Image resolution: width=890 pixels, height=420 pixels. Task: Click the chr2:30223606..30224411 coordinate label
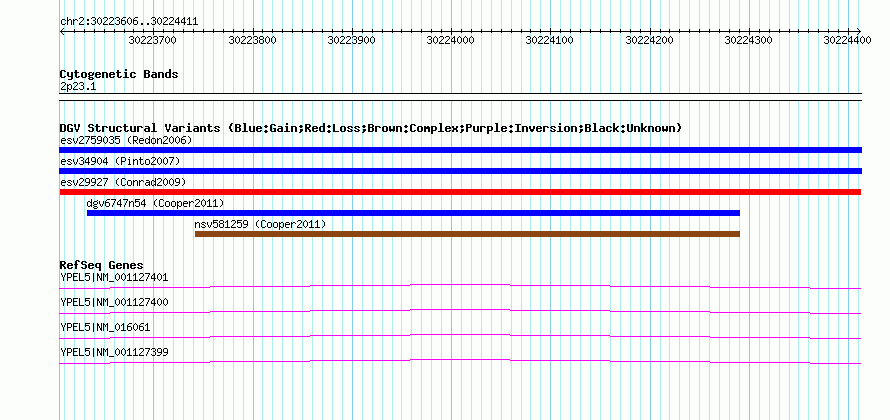tap(129, 22)
